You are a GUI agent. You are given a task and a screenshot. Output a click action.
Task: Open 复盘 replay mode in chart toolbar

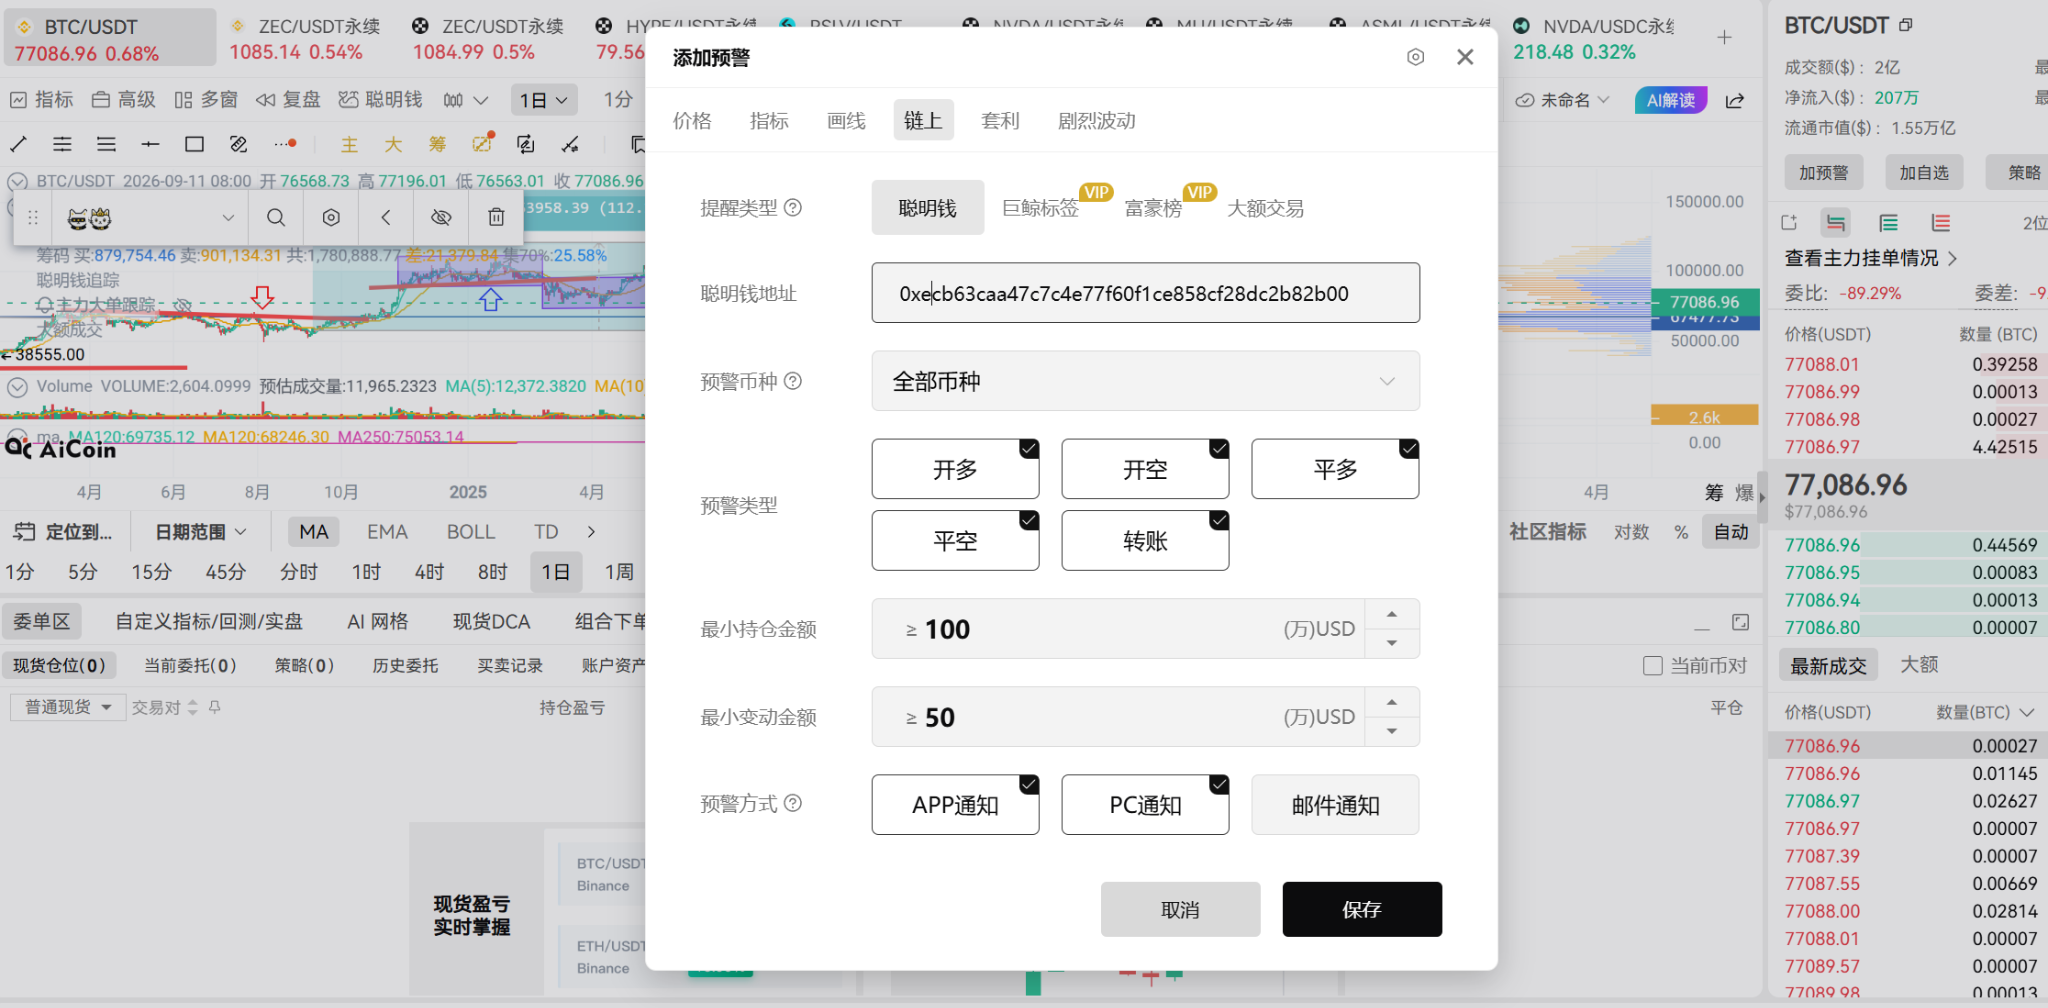point(288,100)
